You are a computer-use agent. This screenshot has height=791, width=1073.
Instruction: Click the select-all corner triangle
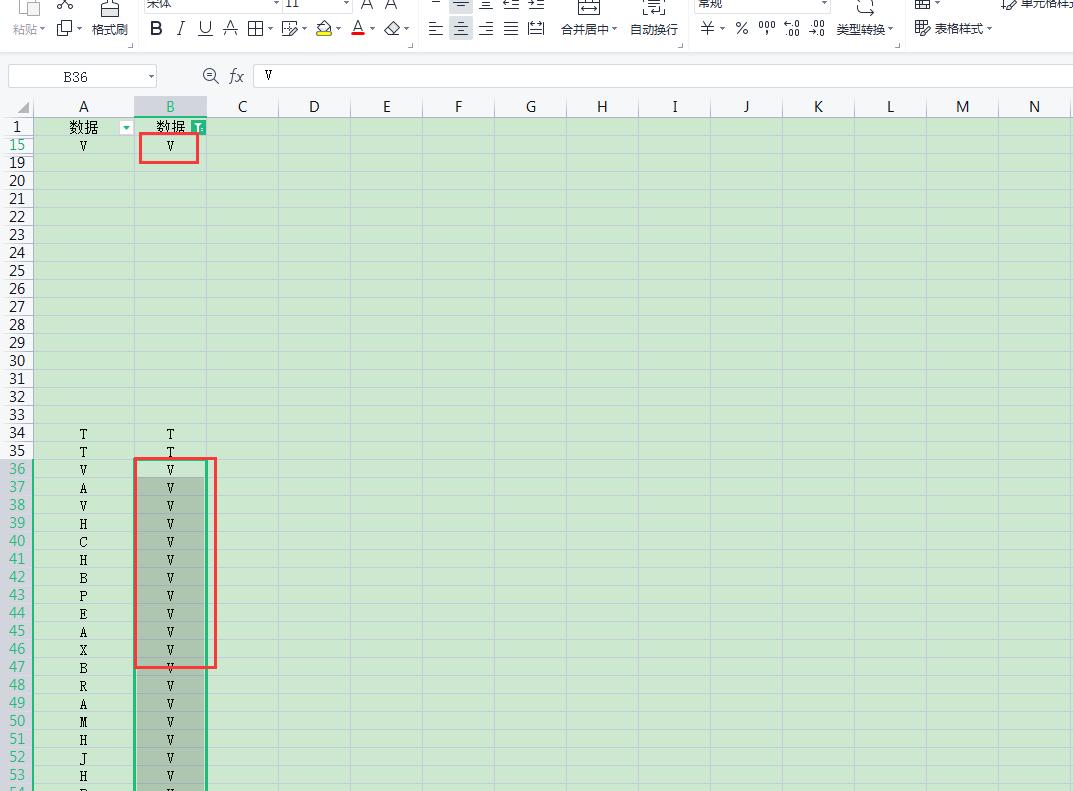[x=23, y=107]
